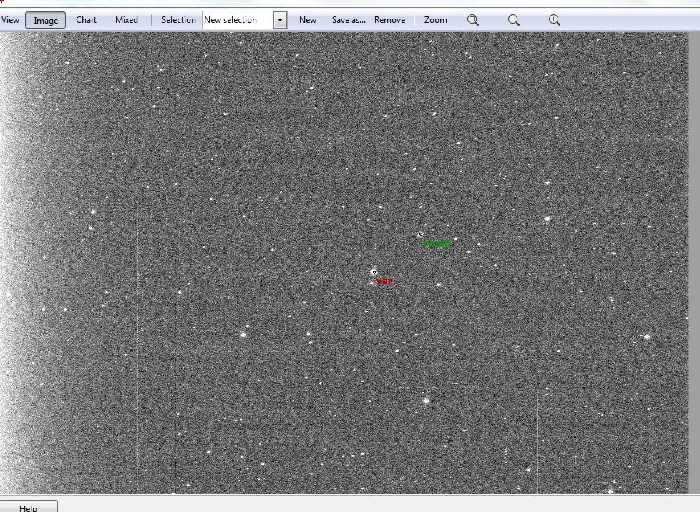Select the green-labeled comparison star marker
This screenshot has width=700, height=512.
coord(420,234)
